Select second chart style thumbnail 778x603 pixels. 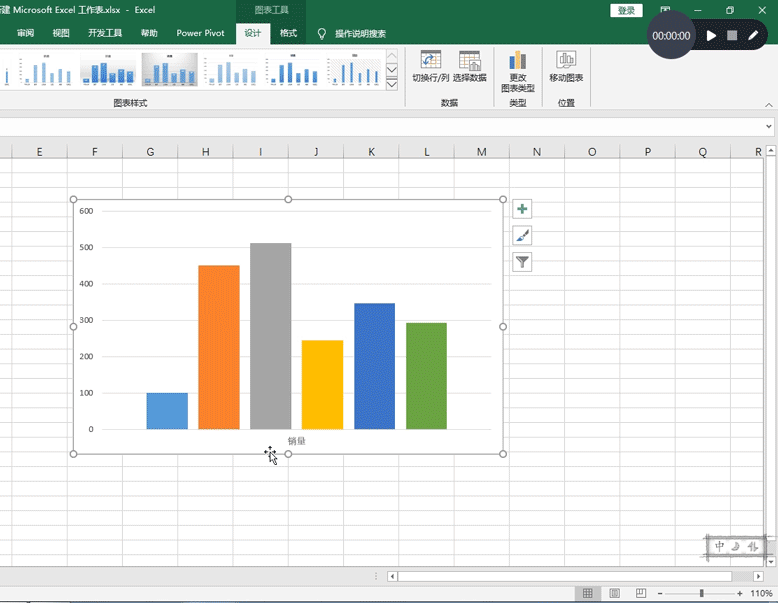[x=46, y=69]
